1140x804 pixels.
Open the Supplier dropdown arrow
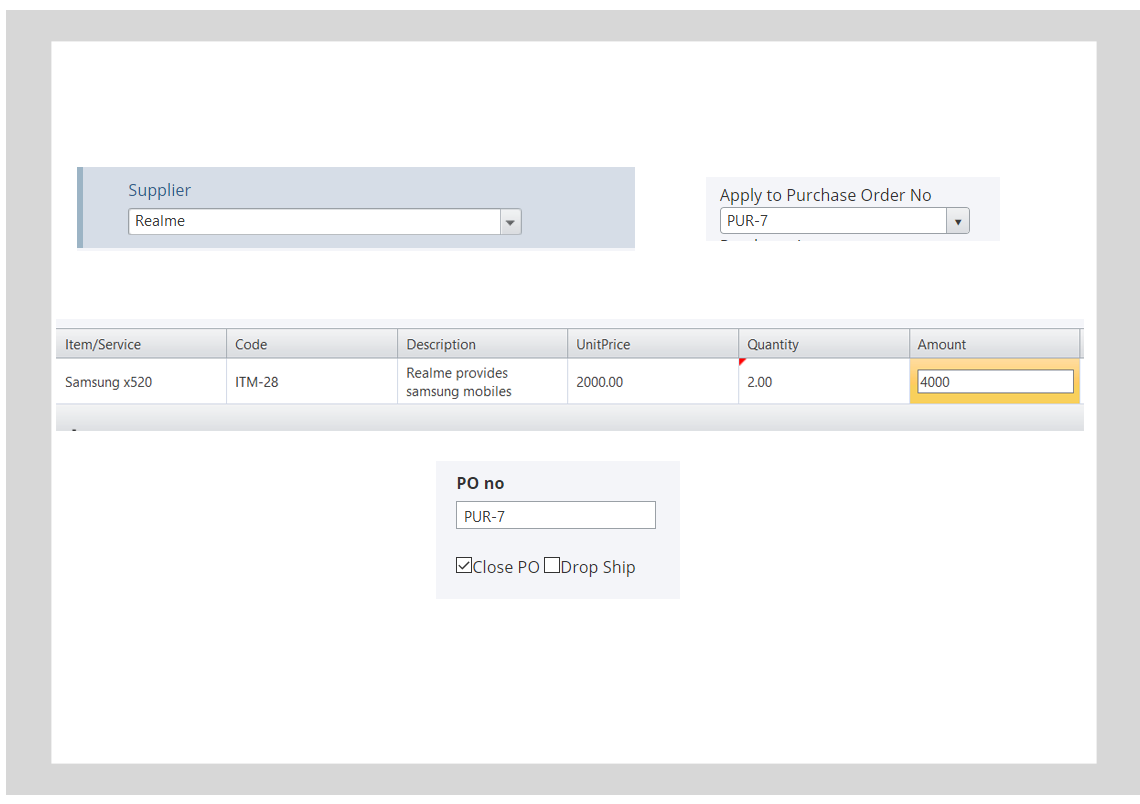[x=510, y=222]
